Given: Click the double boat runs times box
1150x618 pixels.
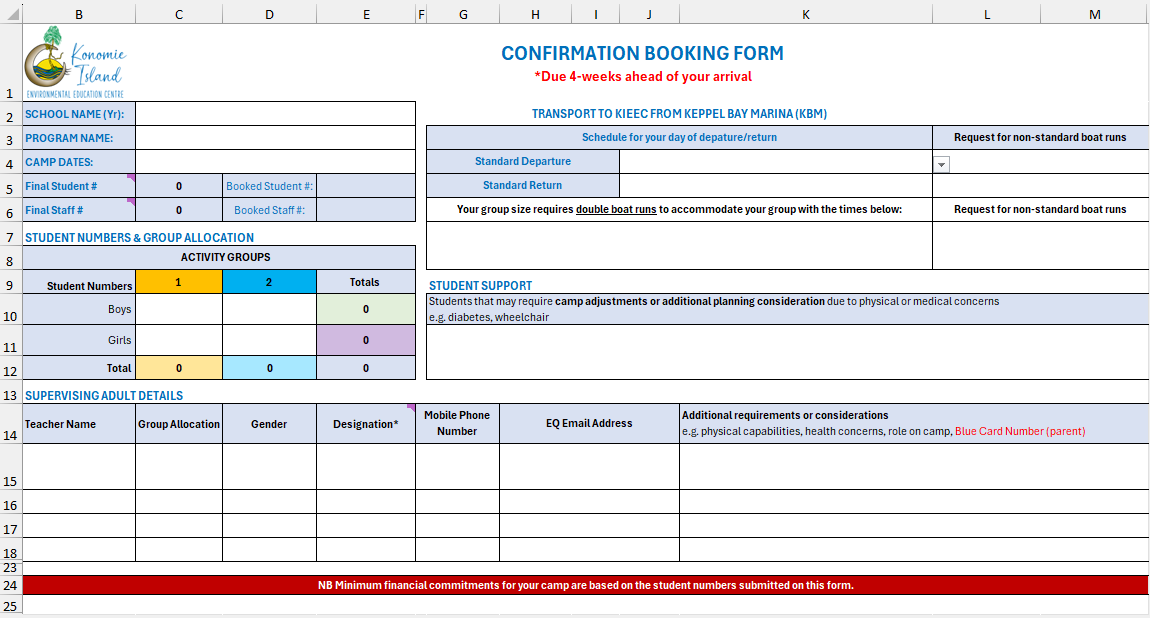Looking at the screenshot, I should 679,246.
